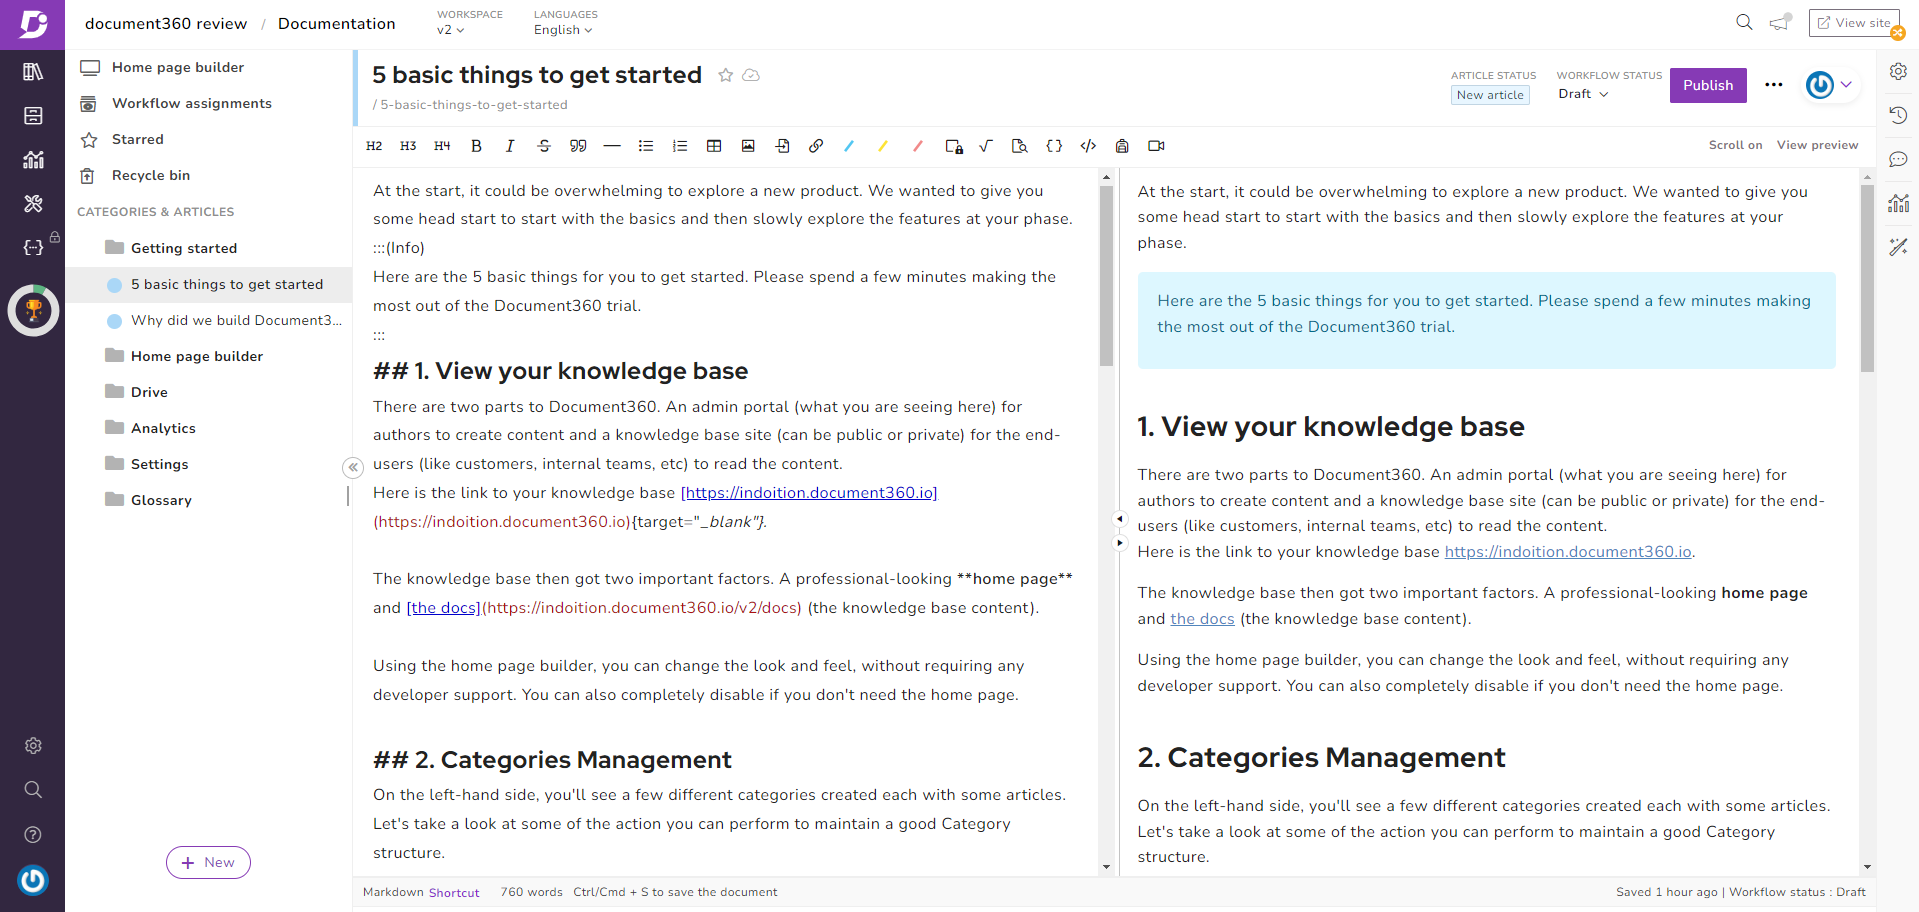Apply H3 heading format

click(408, 146)
